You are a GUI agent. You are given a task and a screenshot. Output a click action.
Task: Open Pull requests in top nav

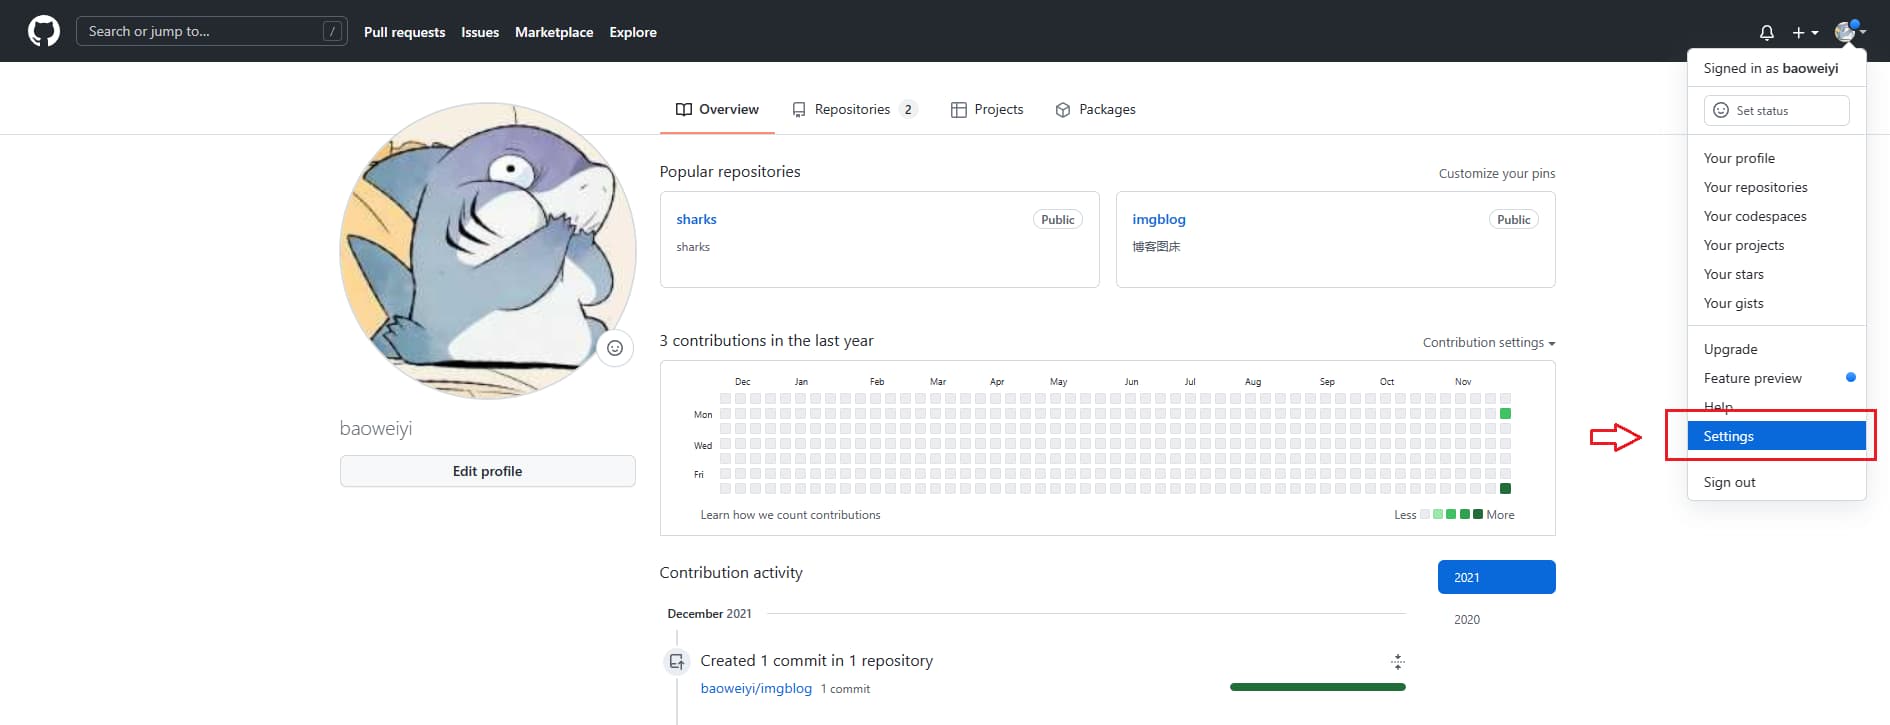404,32
